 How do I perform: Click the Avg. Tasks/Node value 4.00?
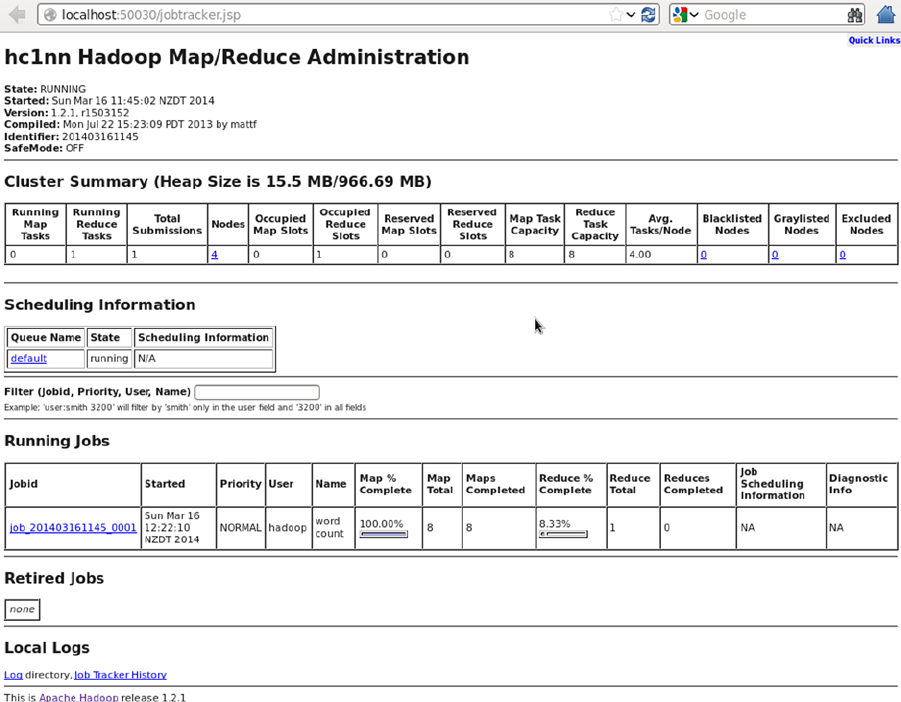(640, 254)
